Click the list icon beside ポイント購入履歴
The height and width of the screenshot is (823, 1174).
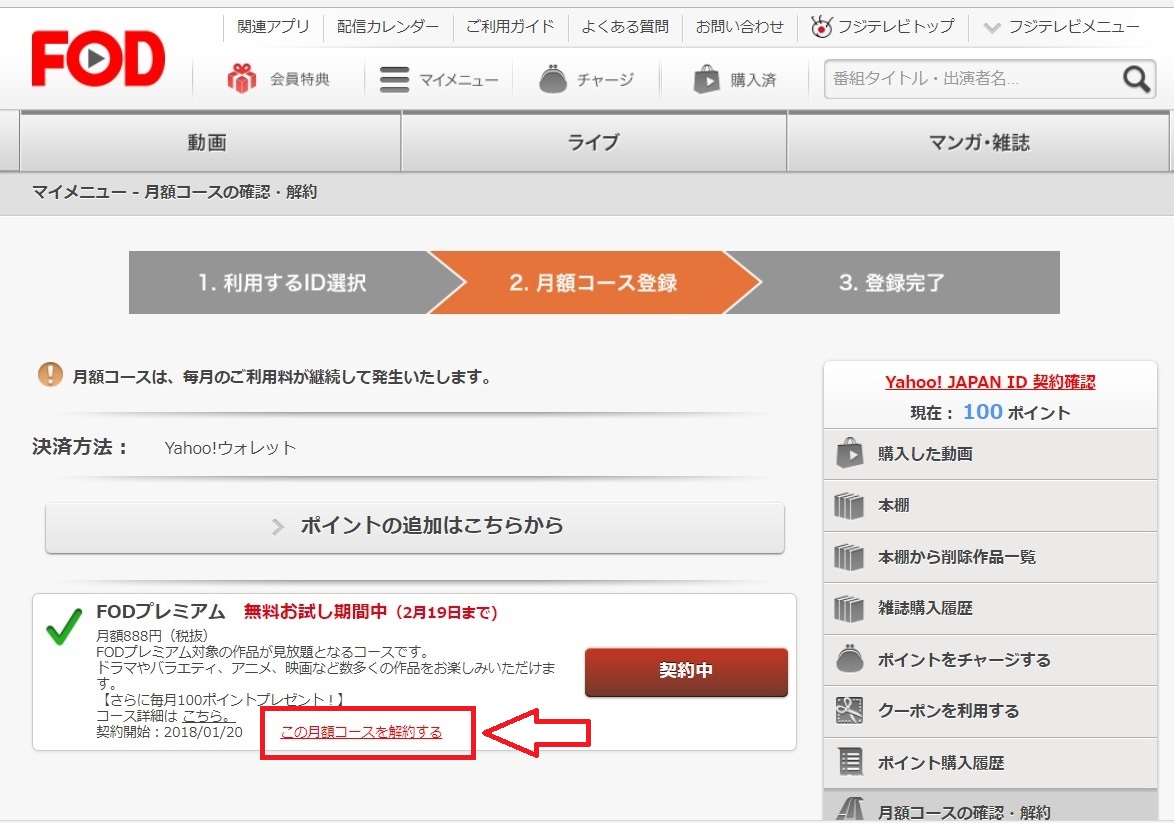coord(850,762)
